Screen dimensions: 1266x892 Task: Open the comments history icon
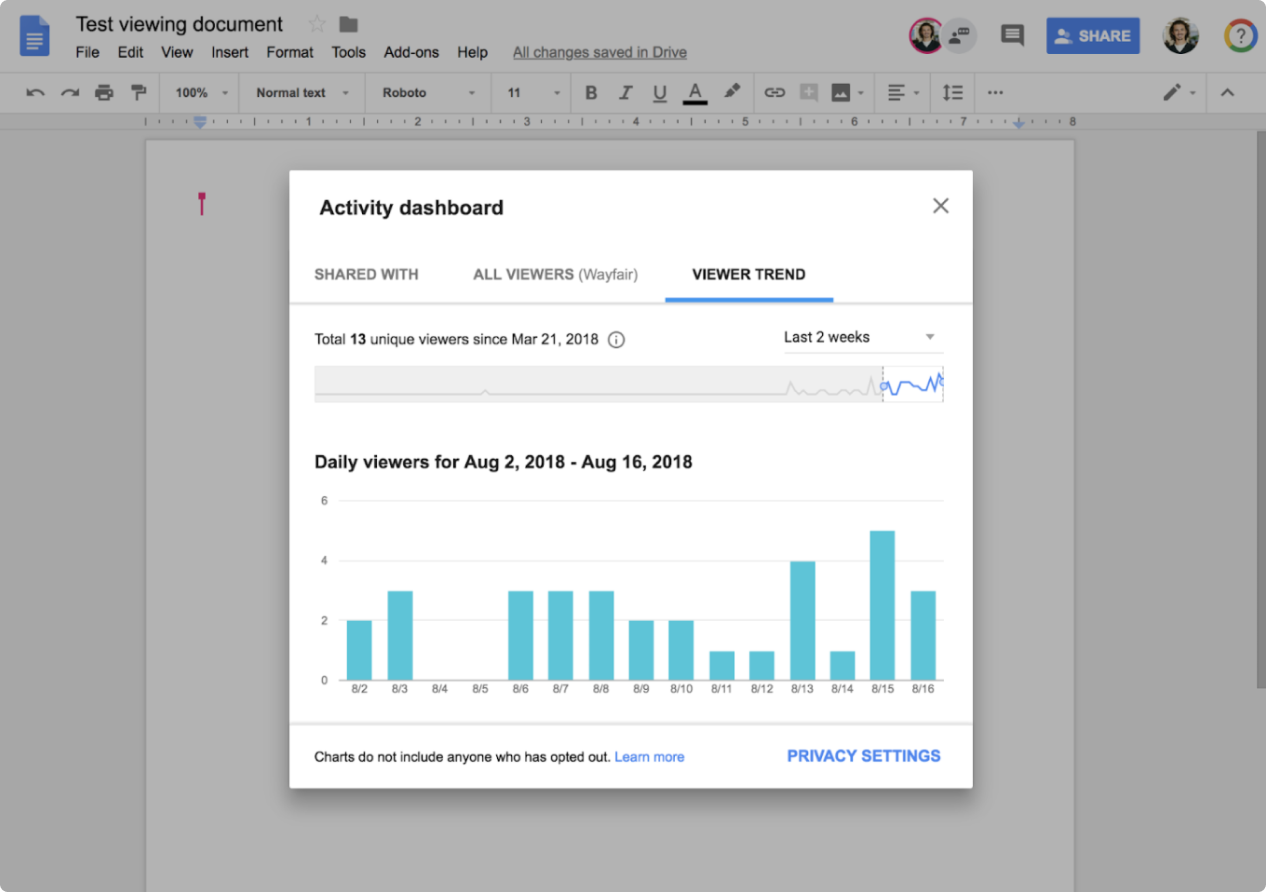(x=1012, y=36)
